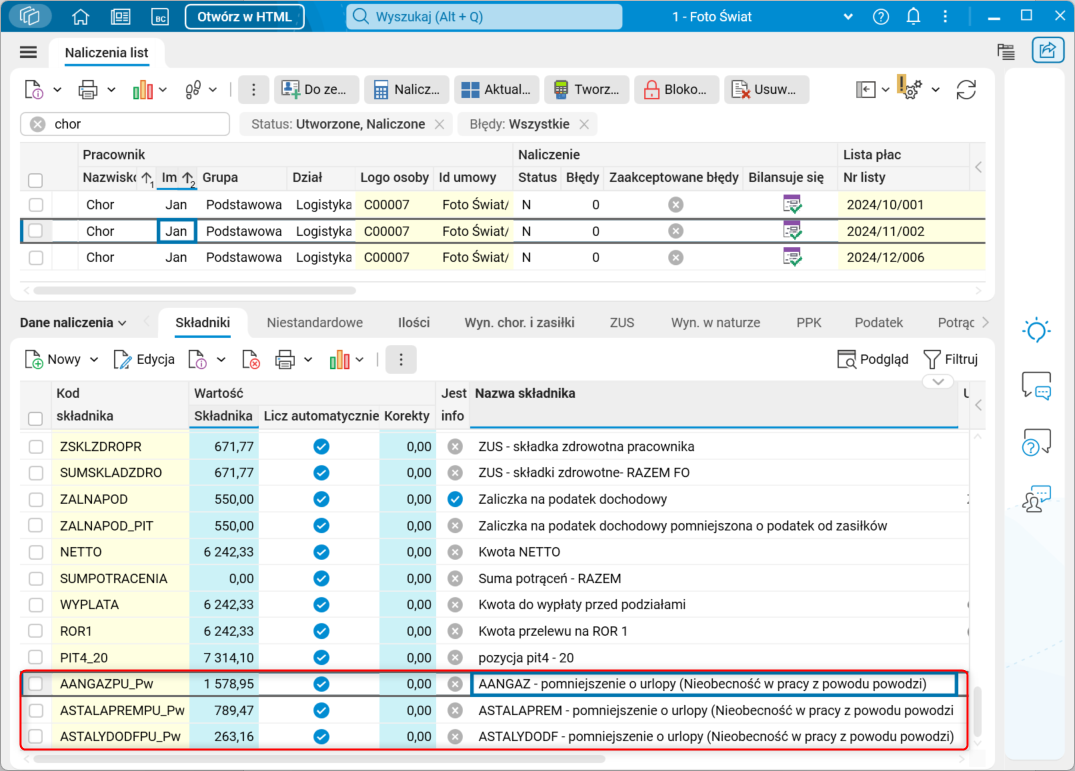Click the notifications bell icon
The width and height of the screenshot is (1075, 771).
(913, 17)
